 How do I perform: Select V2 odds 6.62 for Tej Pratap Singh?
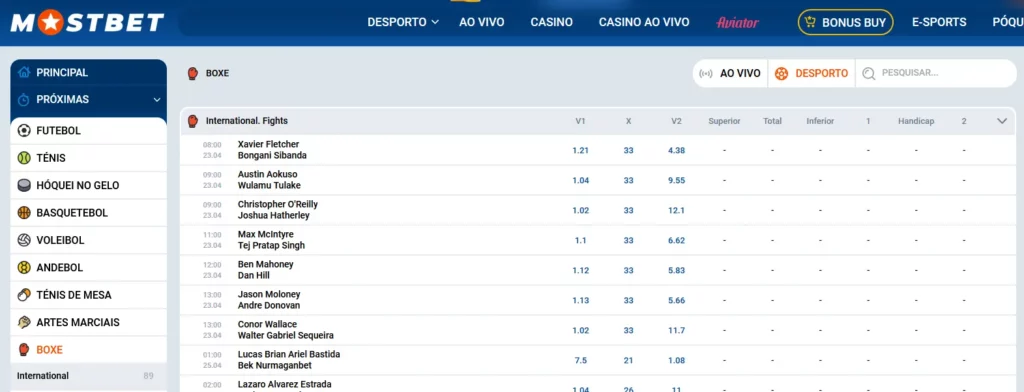[x=677, y=240]
